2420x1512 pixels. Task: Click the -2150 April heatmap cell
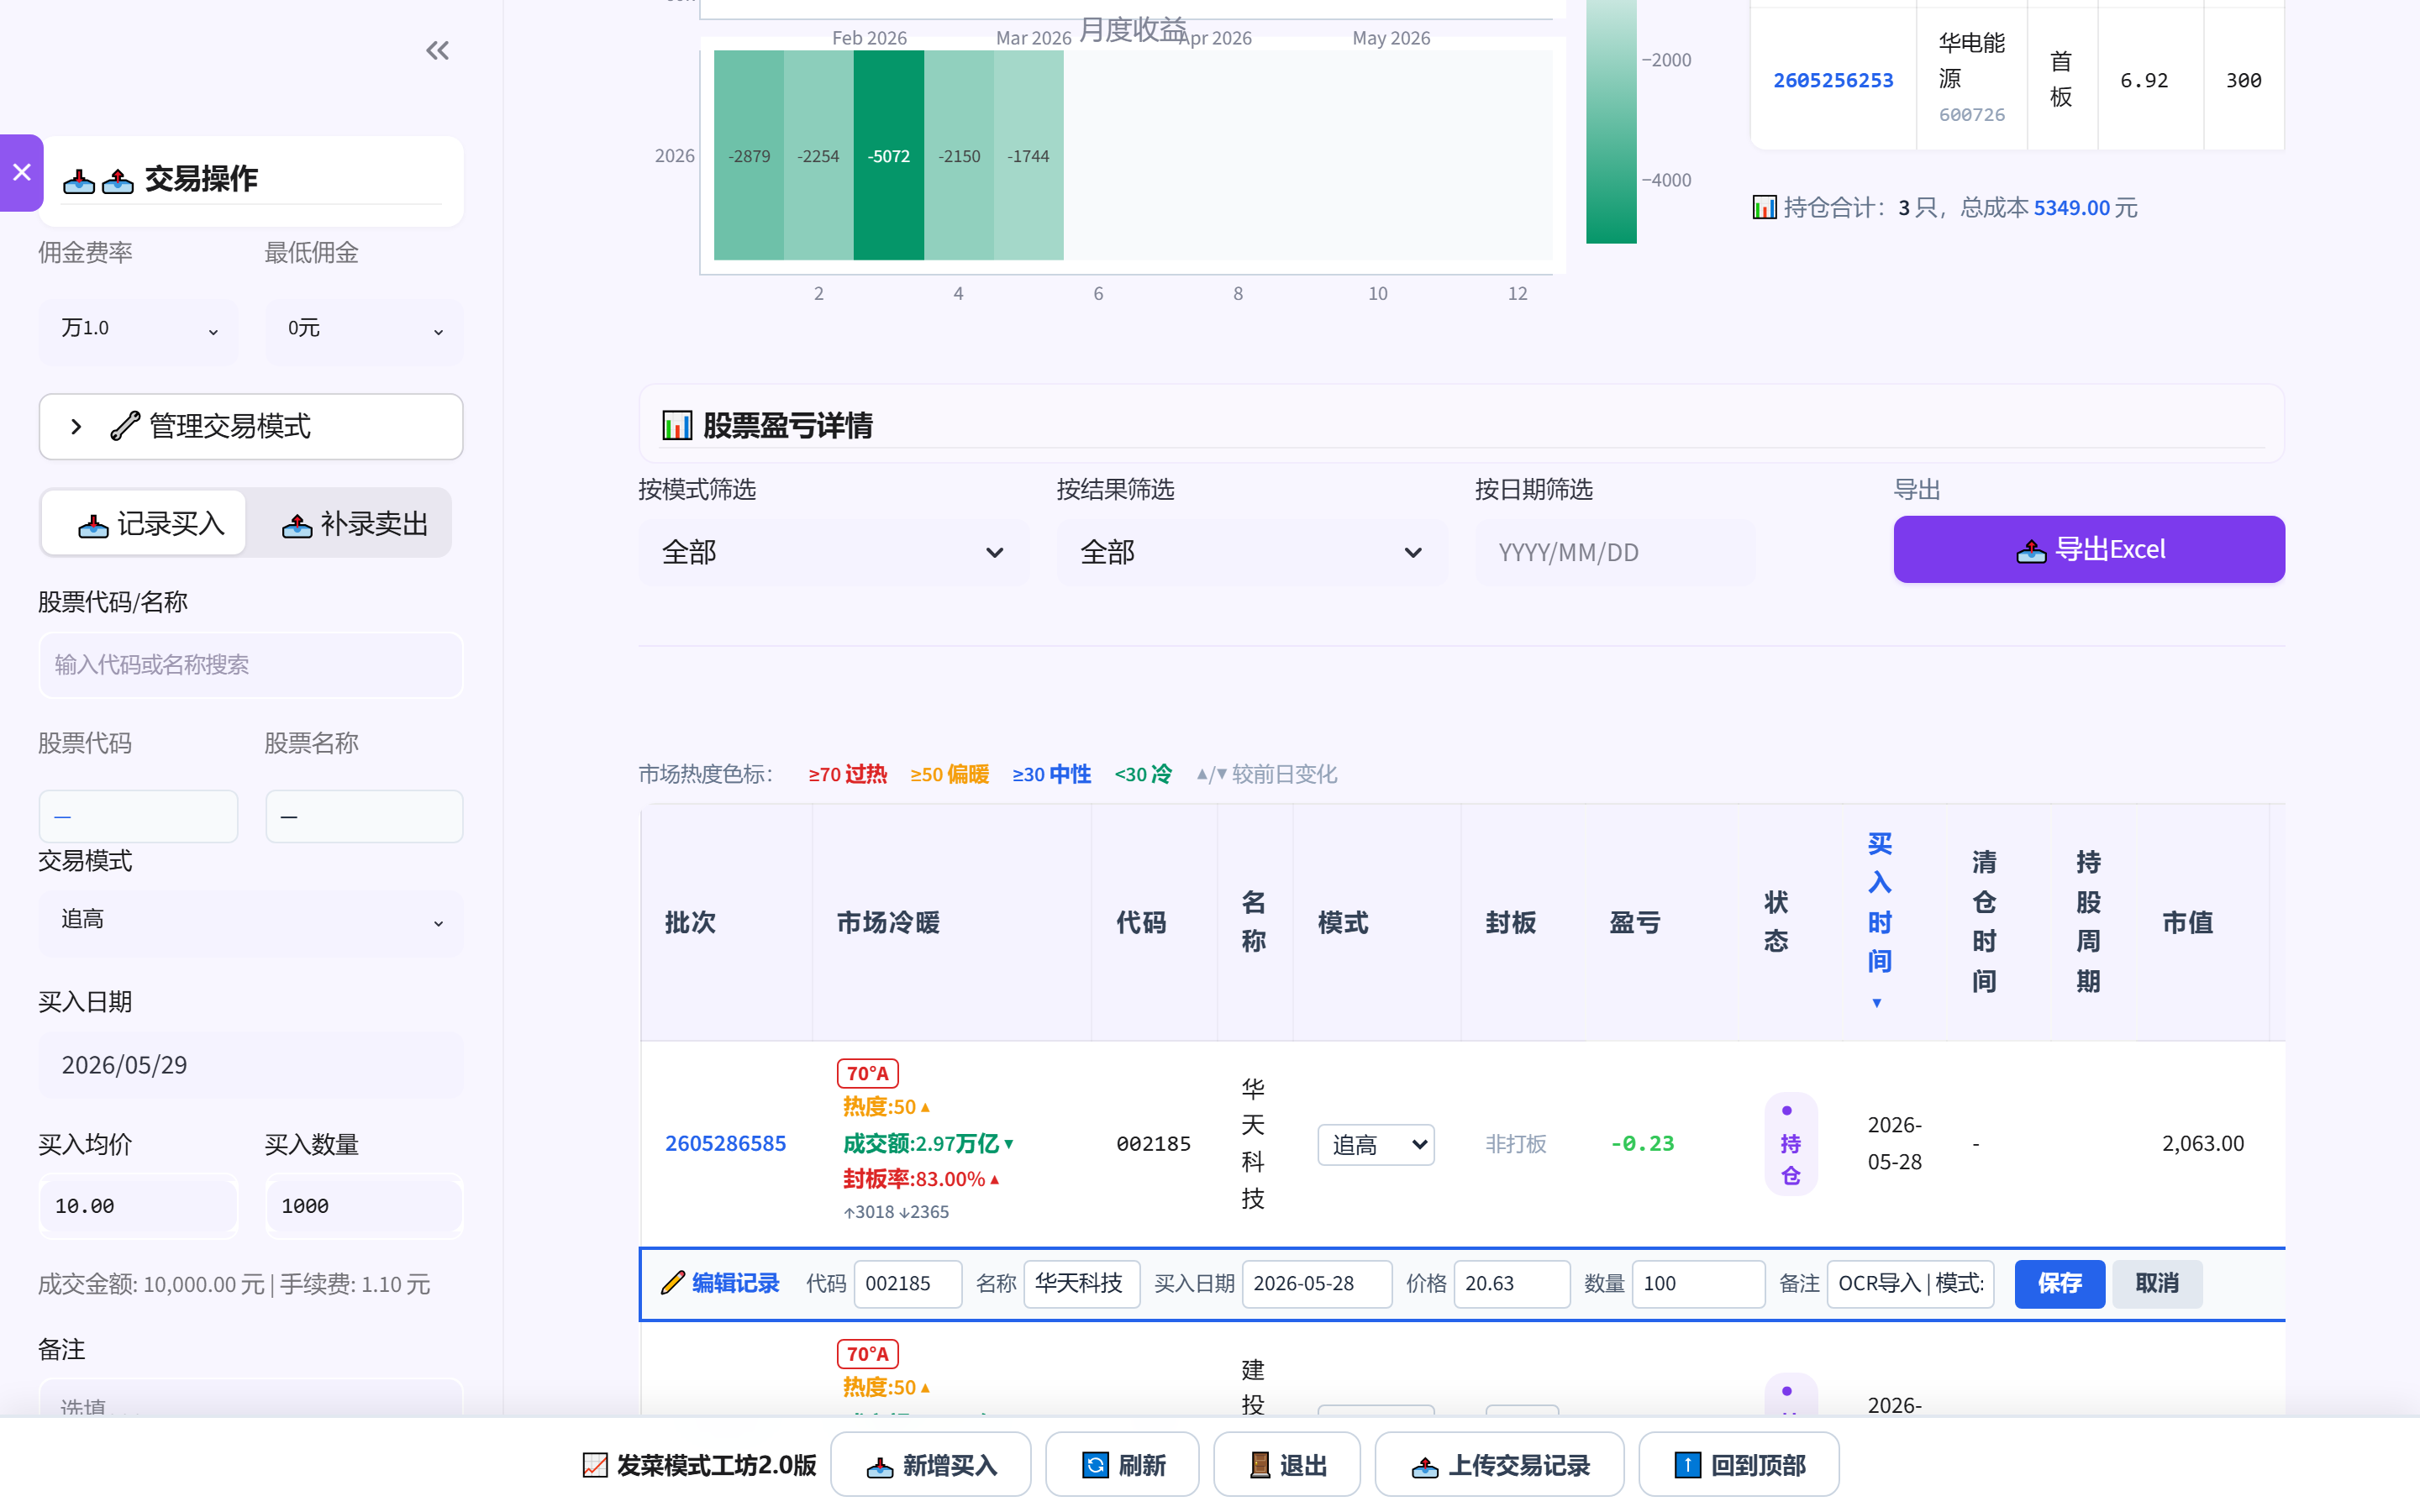tap(959, 155)
